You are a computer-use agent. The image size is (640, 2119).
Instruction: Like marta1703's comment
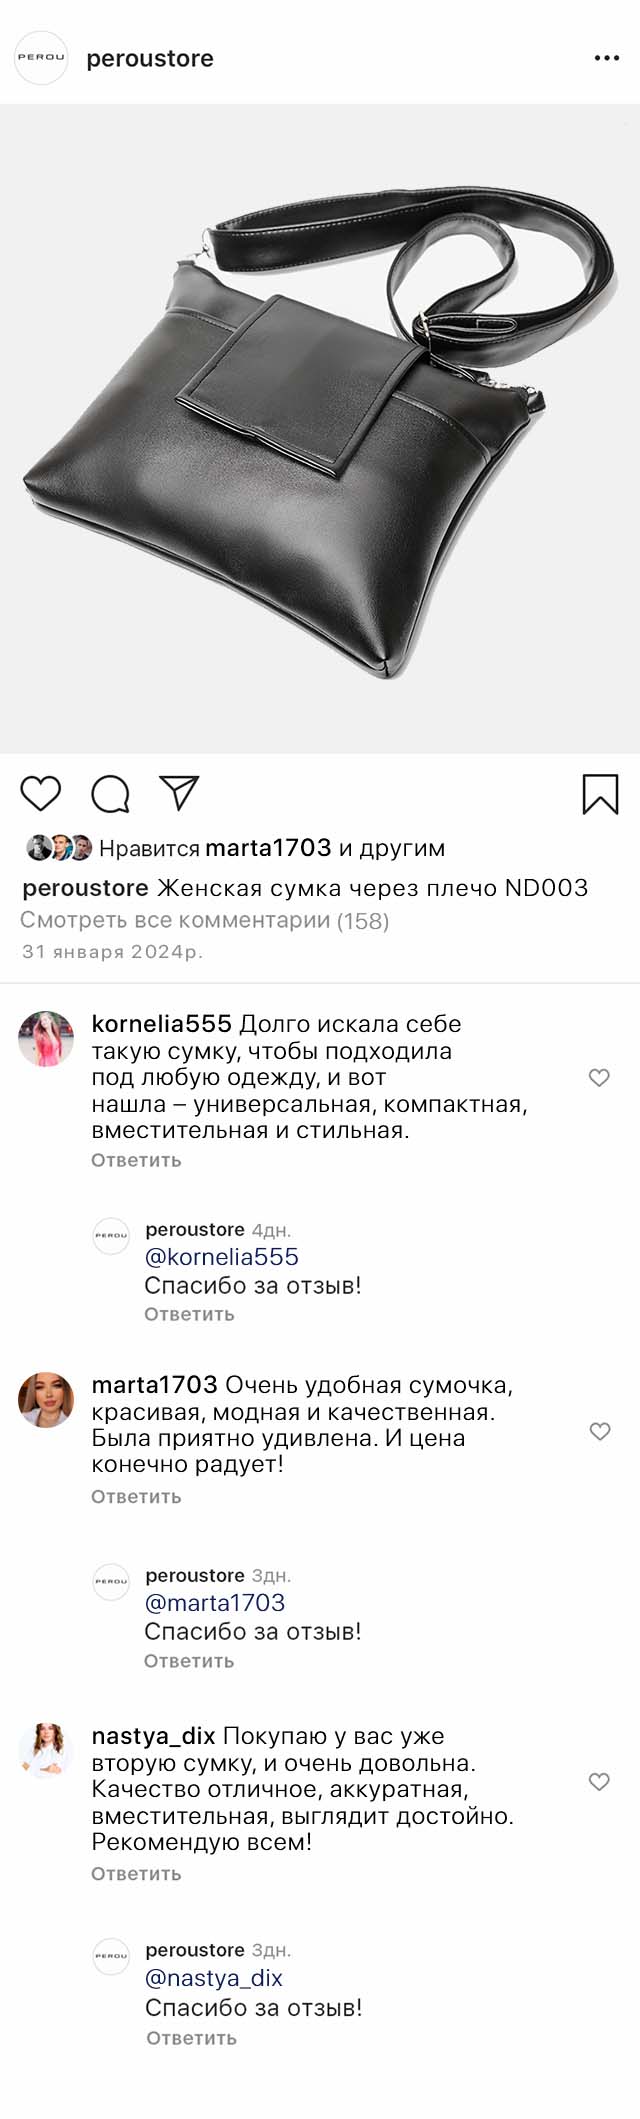[599, 1431]
